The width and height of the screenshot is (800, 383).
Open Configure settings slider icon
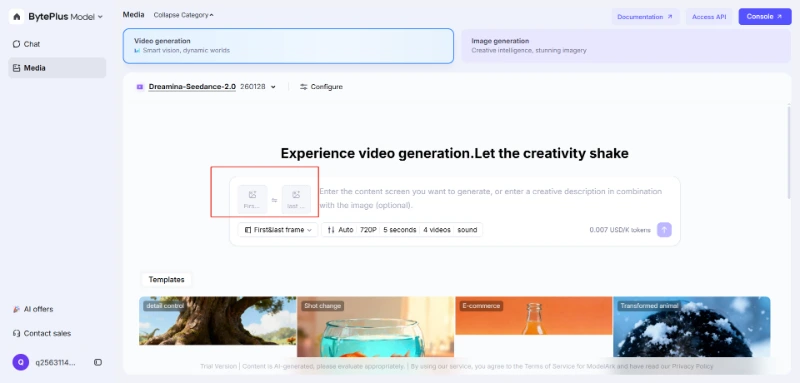point(304,87)
